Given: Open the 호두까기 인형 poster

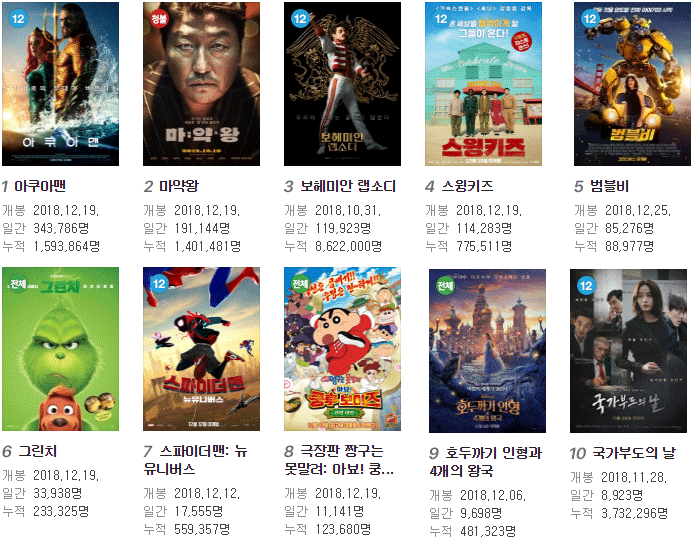Looking at the screenshot, I should [487, 351].
